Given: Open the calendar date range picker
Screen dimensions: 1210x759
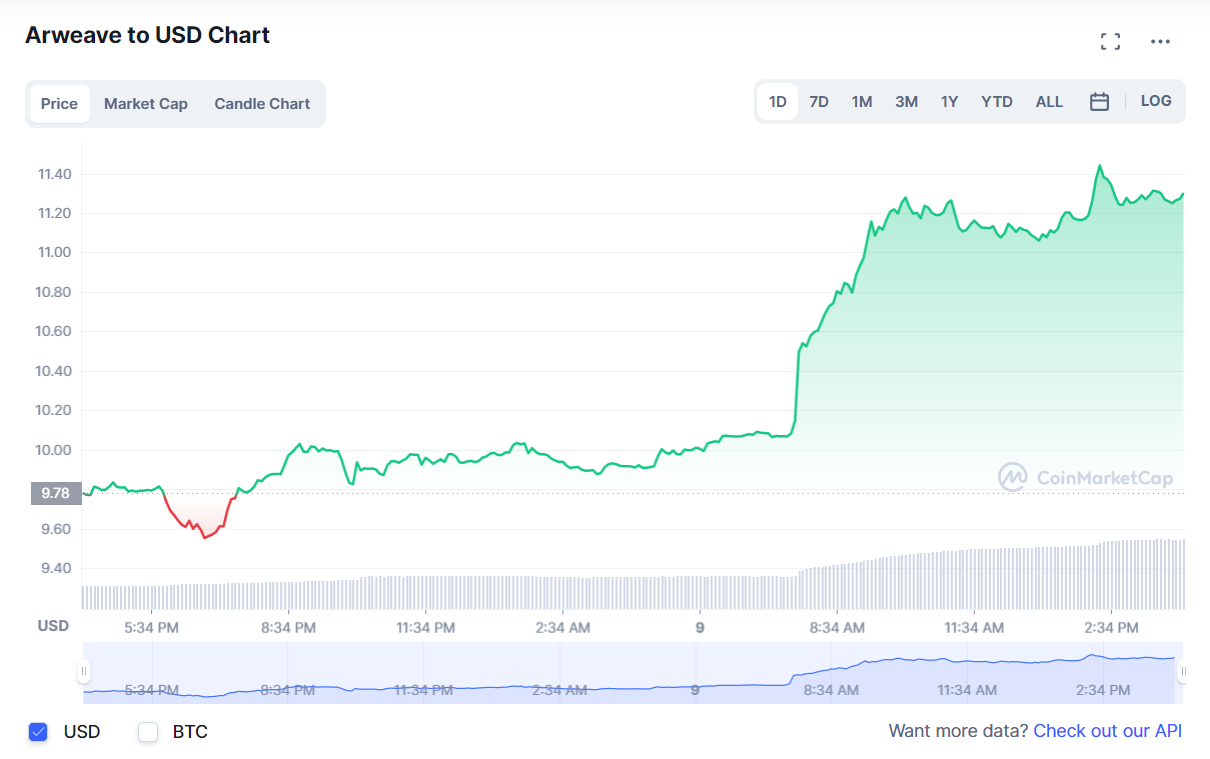Looking at the screenshot, I should (1099, 102).
